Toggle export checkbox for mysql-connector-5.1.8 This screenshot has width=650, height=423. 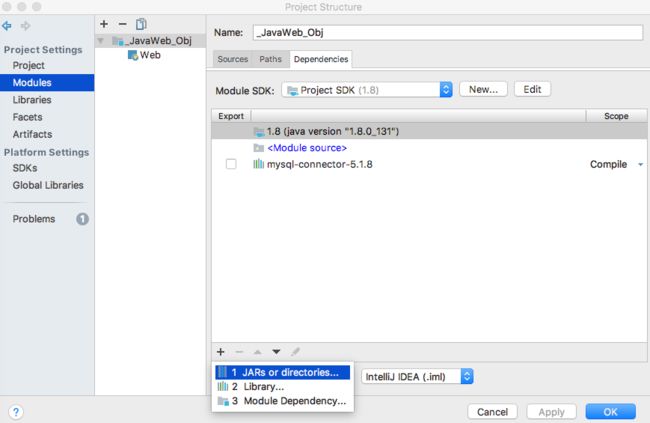pyautogui.click(x=231, y=164)
